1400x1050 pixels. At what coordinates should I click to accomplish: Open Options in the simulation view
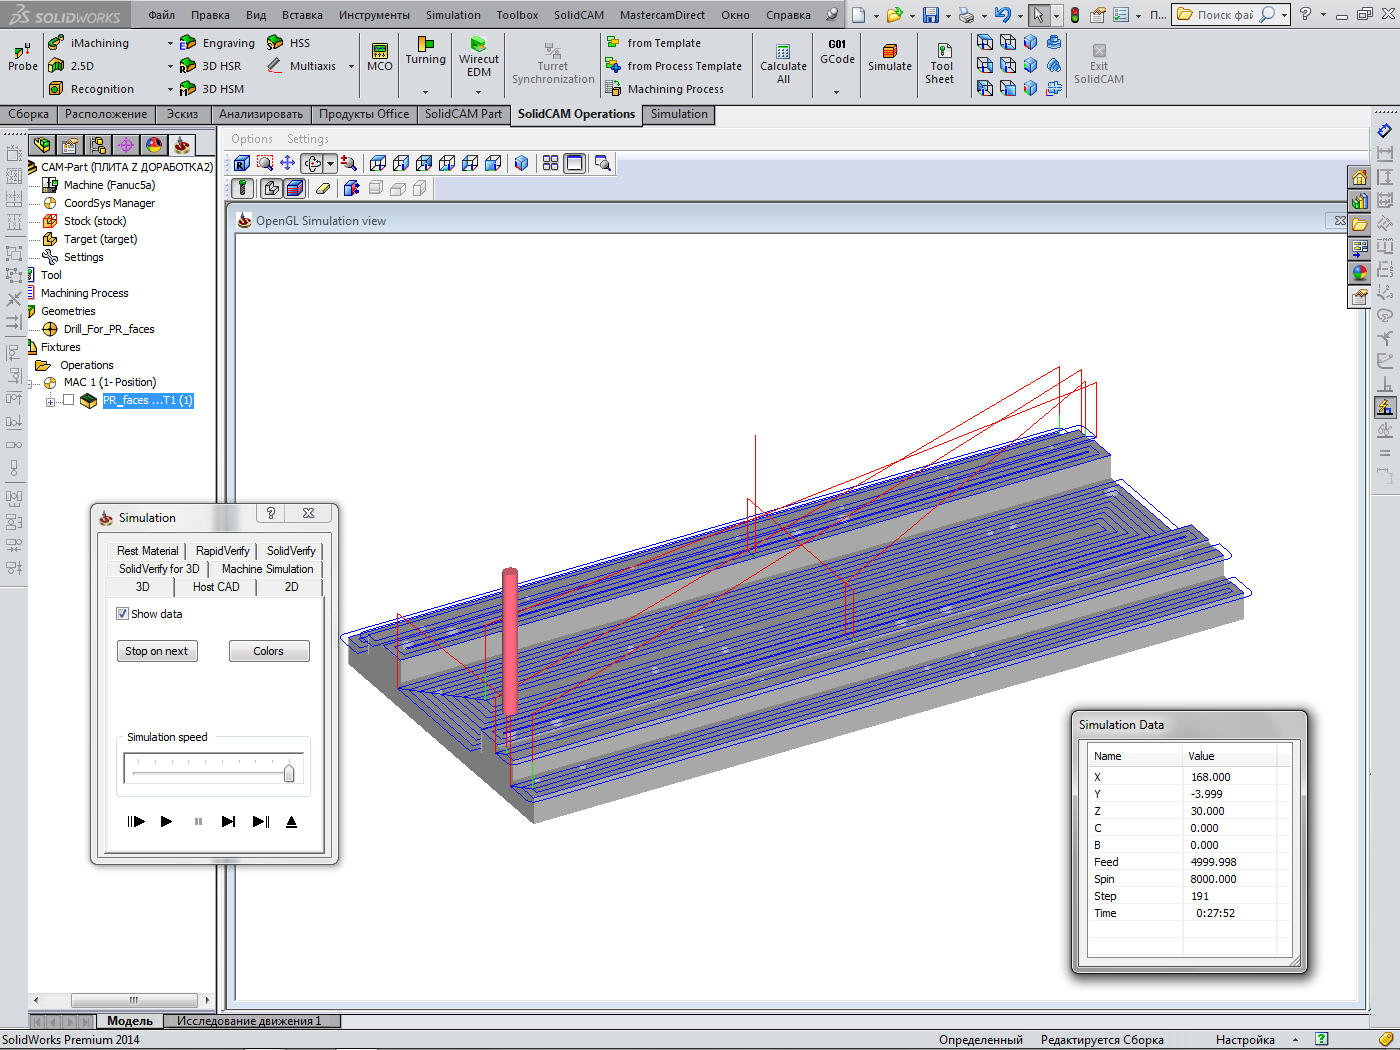point(252,139)
